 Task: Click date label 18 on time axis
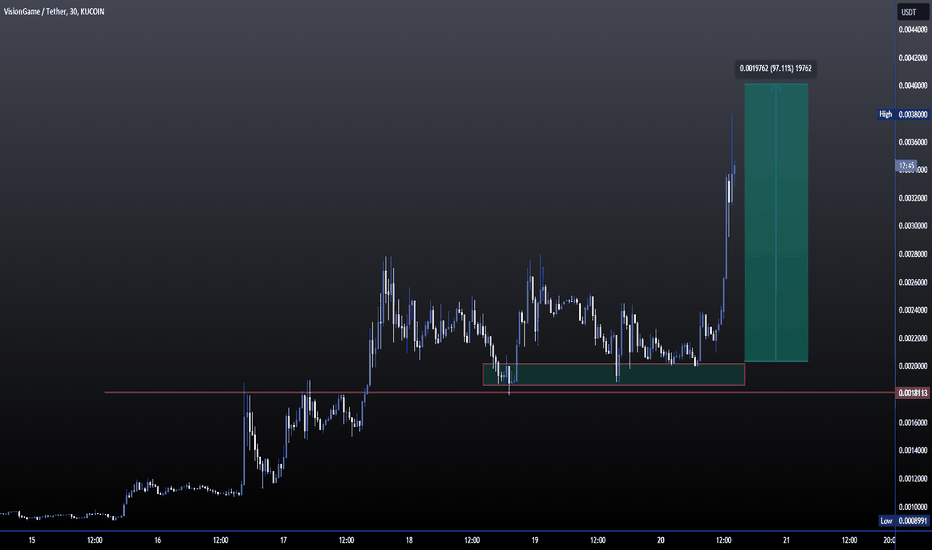409,540
